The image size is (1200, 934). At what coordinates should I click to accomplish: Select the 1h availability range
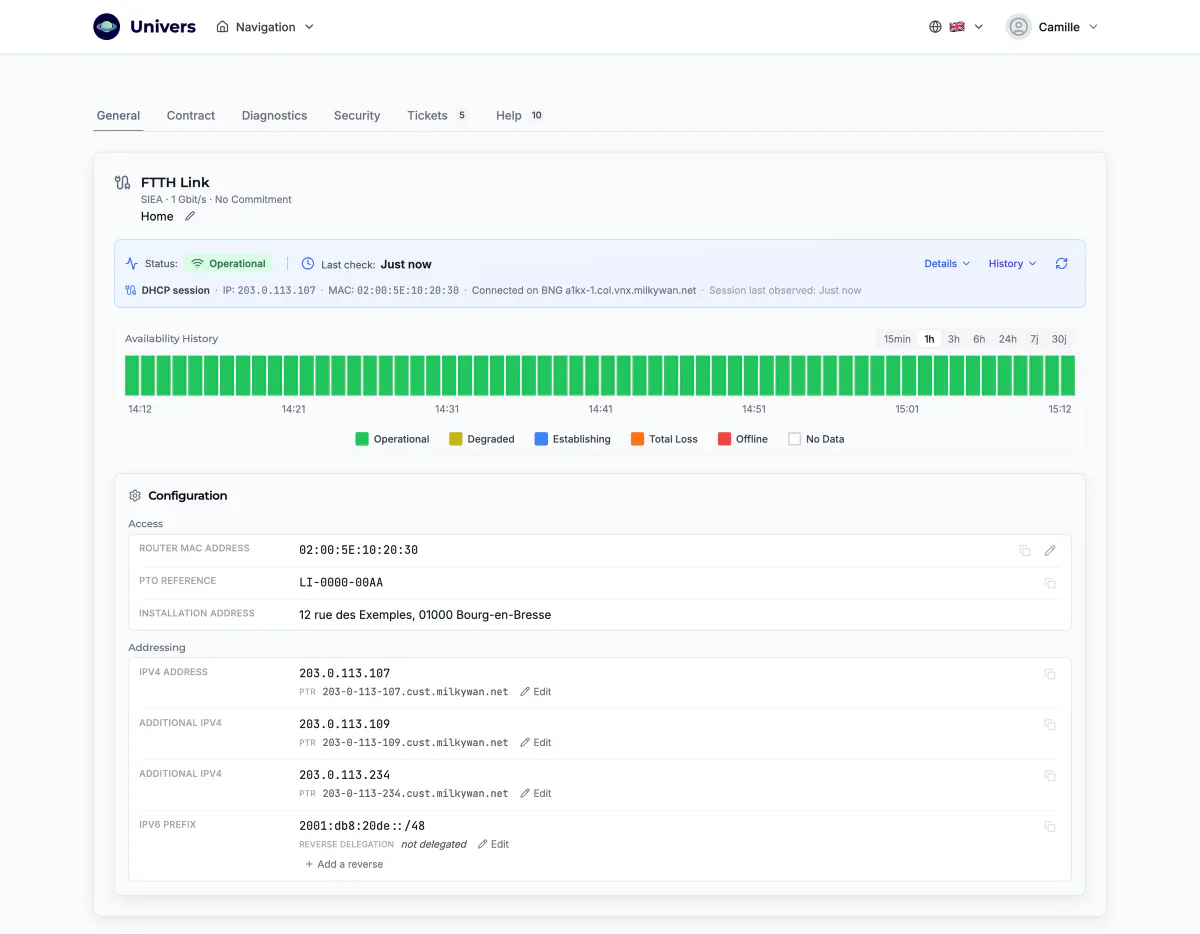coord(929,339)
